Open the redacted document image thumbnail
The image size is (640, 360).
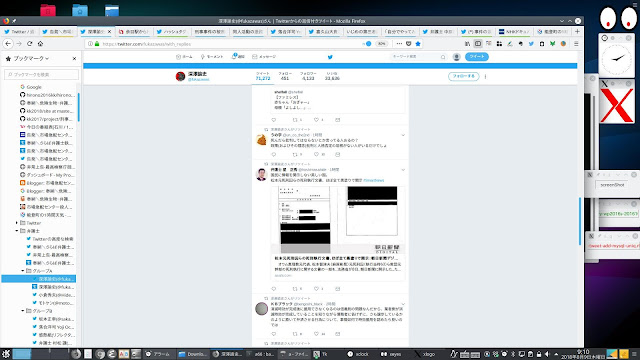pyautogui.click(x=338, y=220)
